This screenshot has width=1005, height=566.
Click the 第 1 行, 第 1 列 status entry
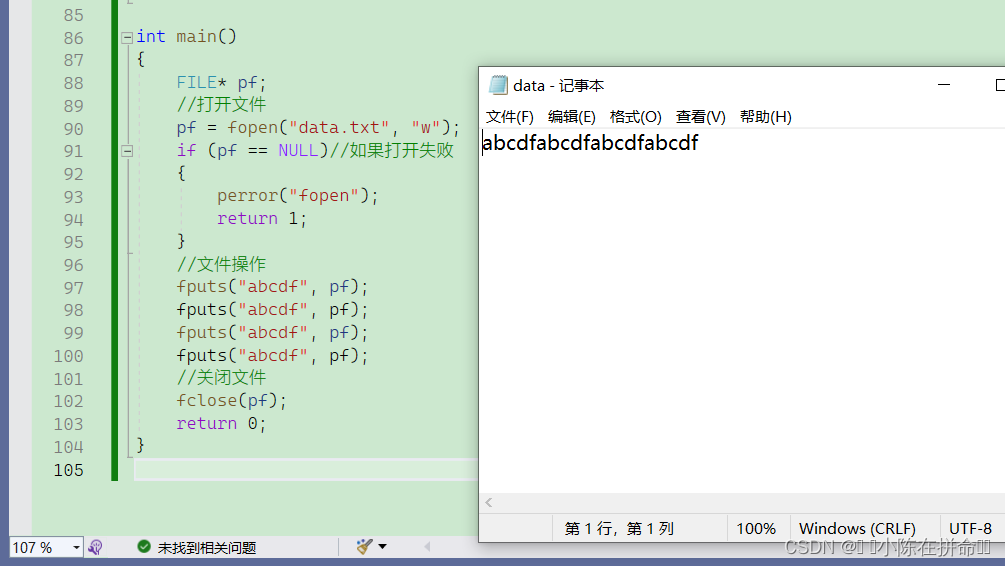point(619,529)
